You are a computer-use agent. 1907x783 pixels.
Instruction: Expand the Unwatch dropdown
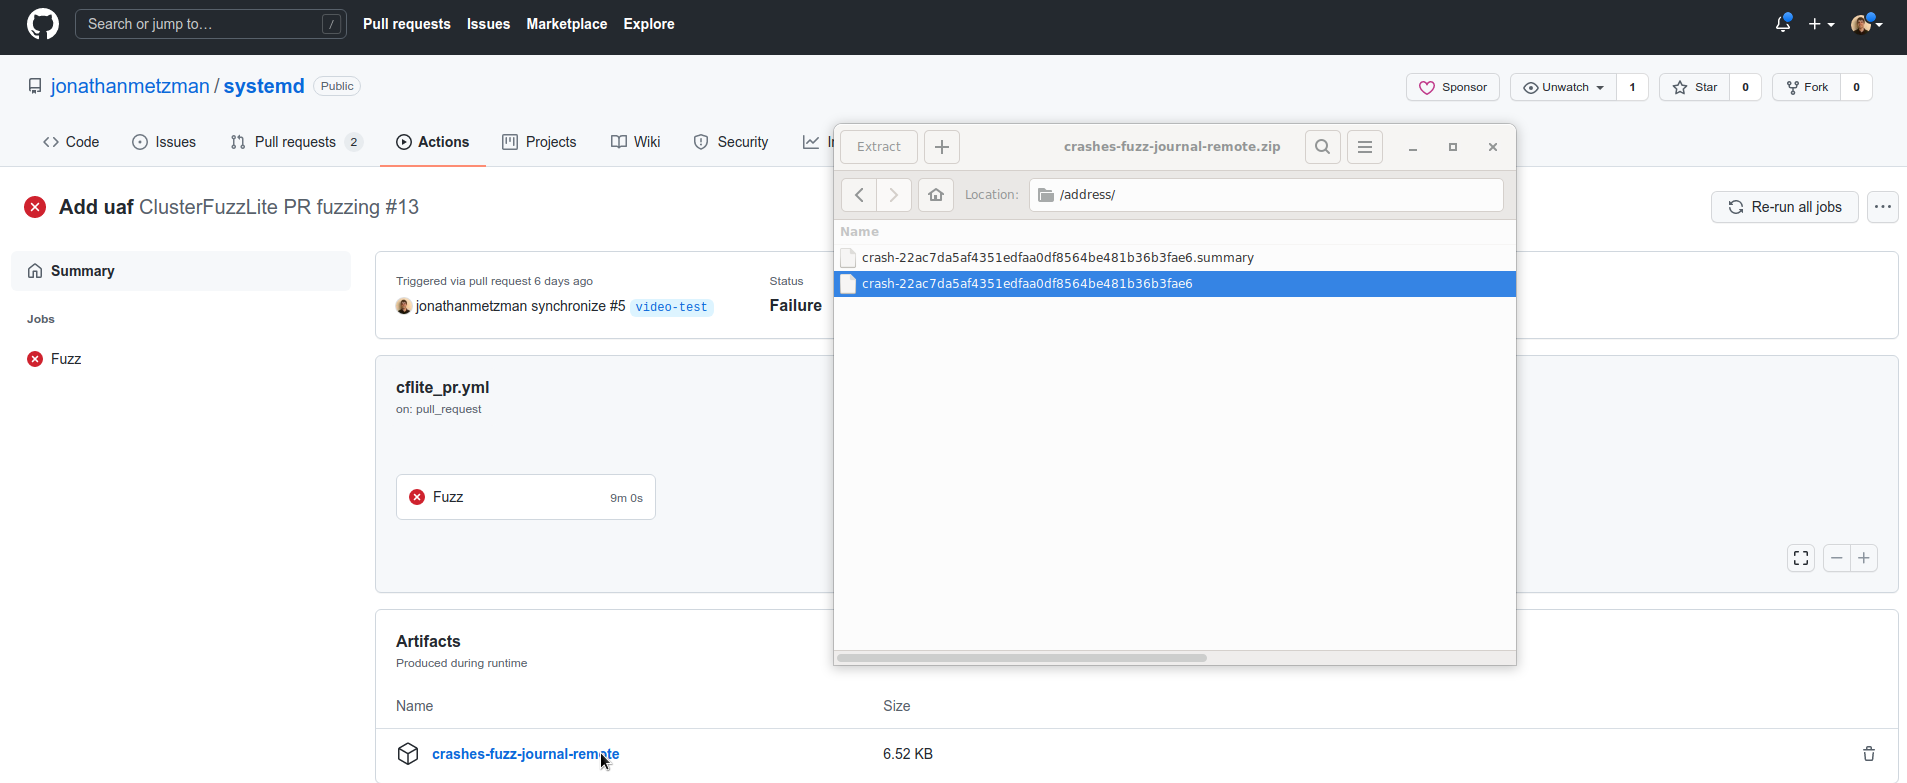(x=1563, y=87)
